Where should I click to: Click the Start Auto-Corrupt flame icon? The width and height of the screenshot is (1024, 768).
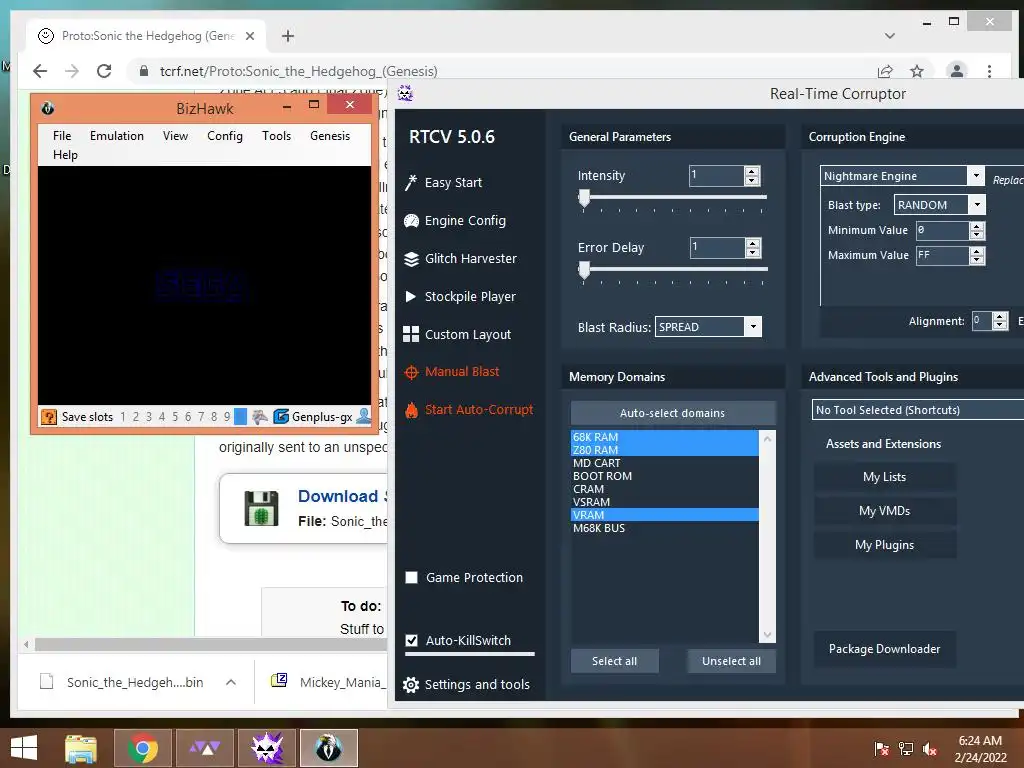pos(411,410)
